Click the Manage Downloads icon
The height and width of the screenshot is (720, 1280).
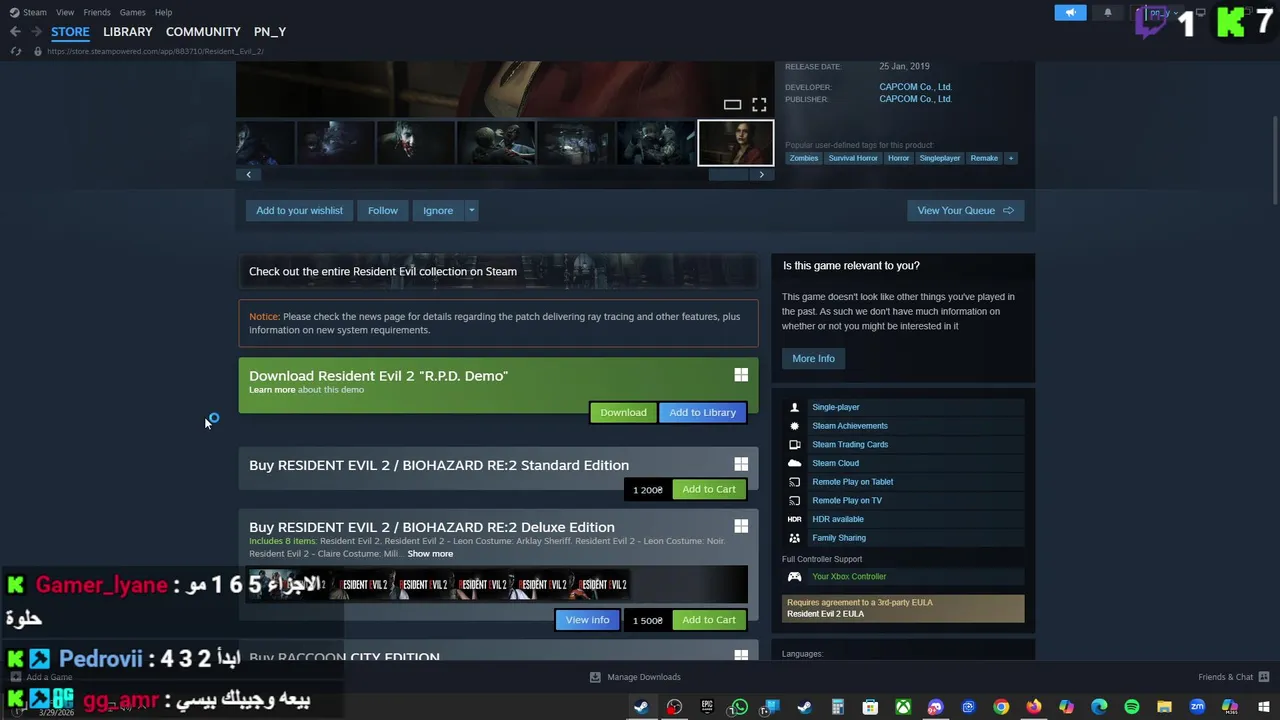[595, 677]
